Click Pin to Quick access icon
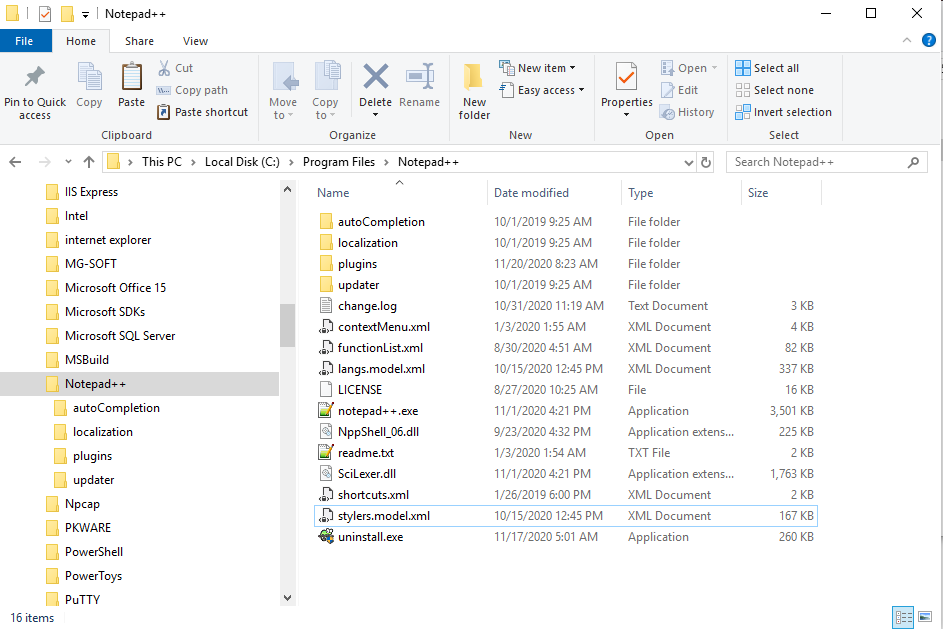 pyautogui.click(x=34, y=77)
